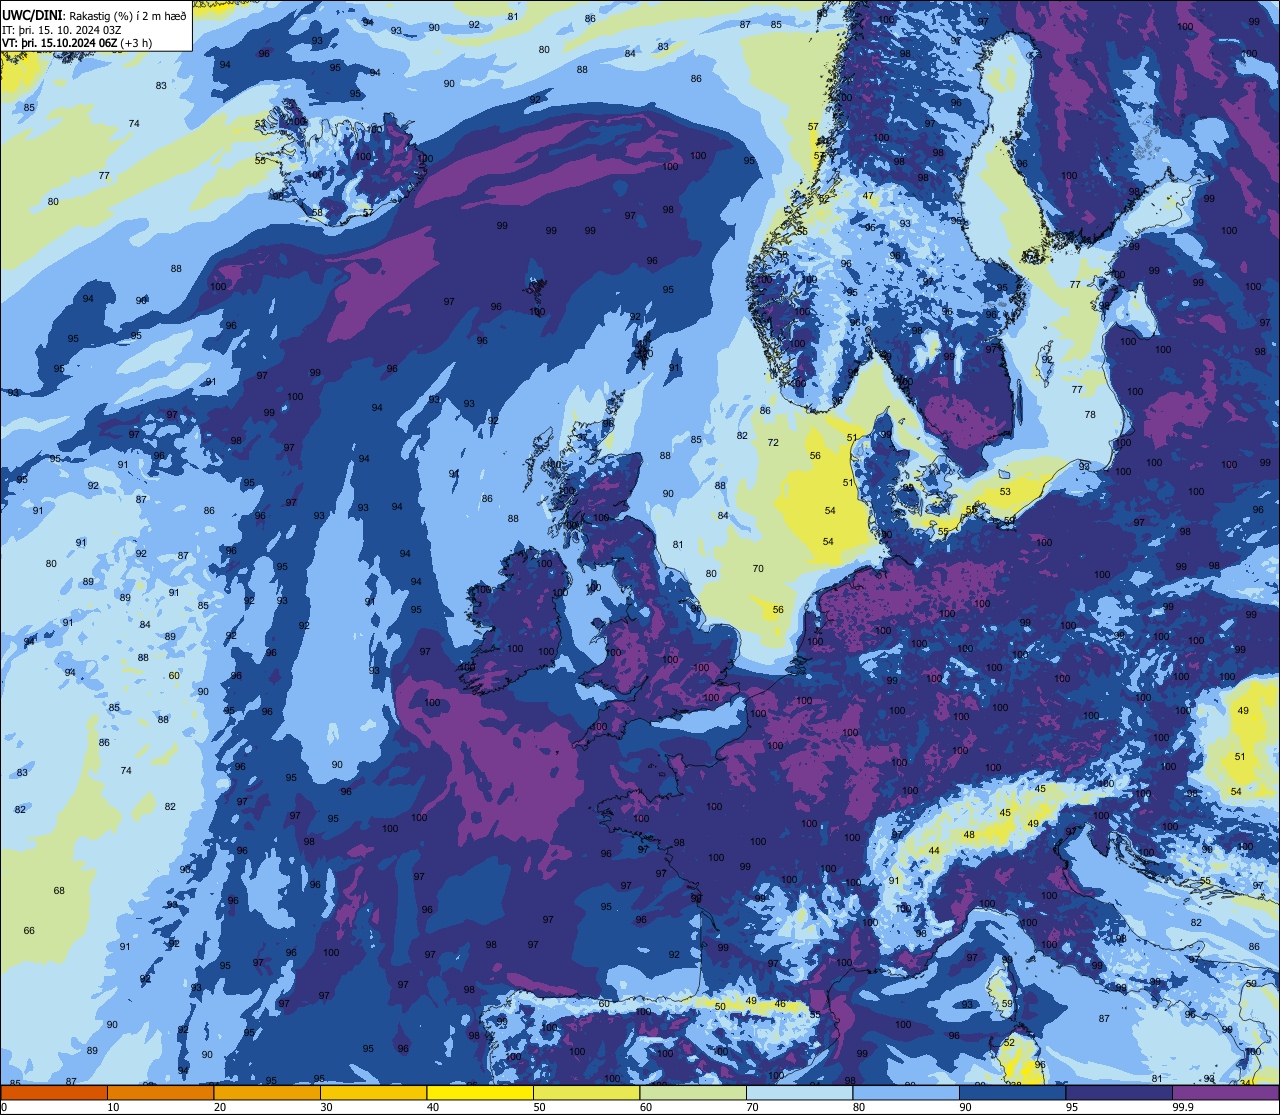Click the "46" humidity value near the Pyrenees
The height and width of the screenshot is (1115, 1280).
(x=780, y=1004)
